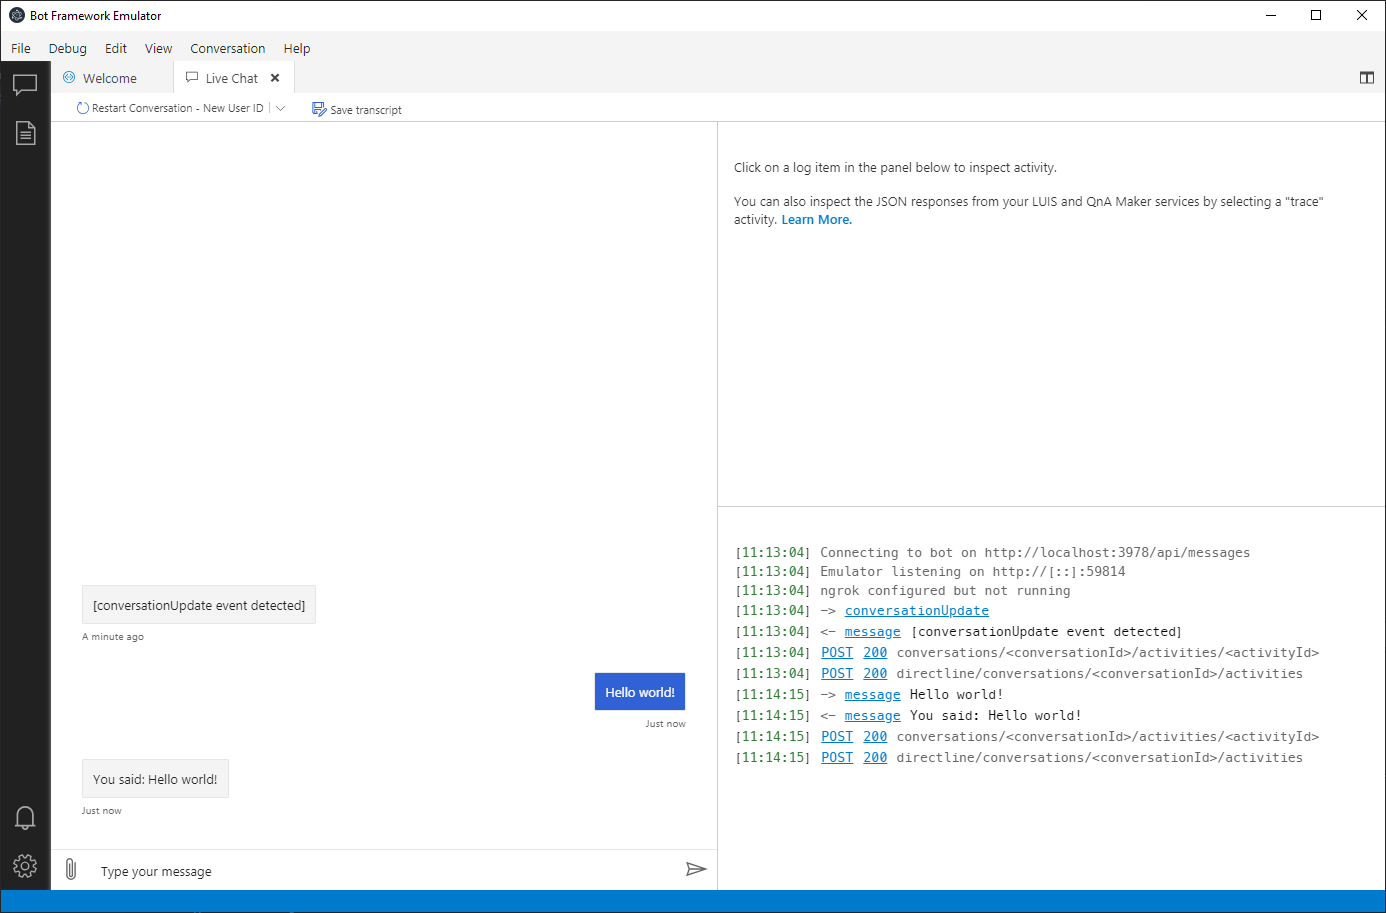Viewport: 1386px width, 913px height.
Task: Maximize the Bot Framework Emulator window
Action: click(x=1316, y=15)
